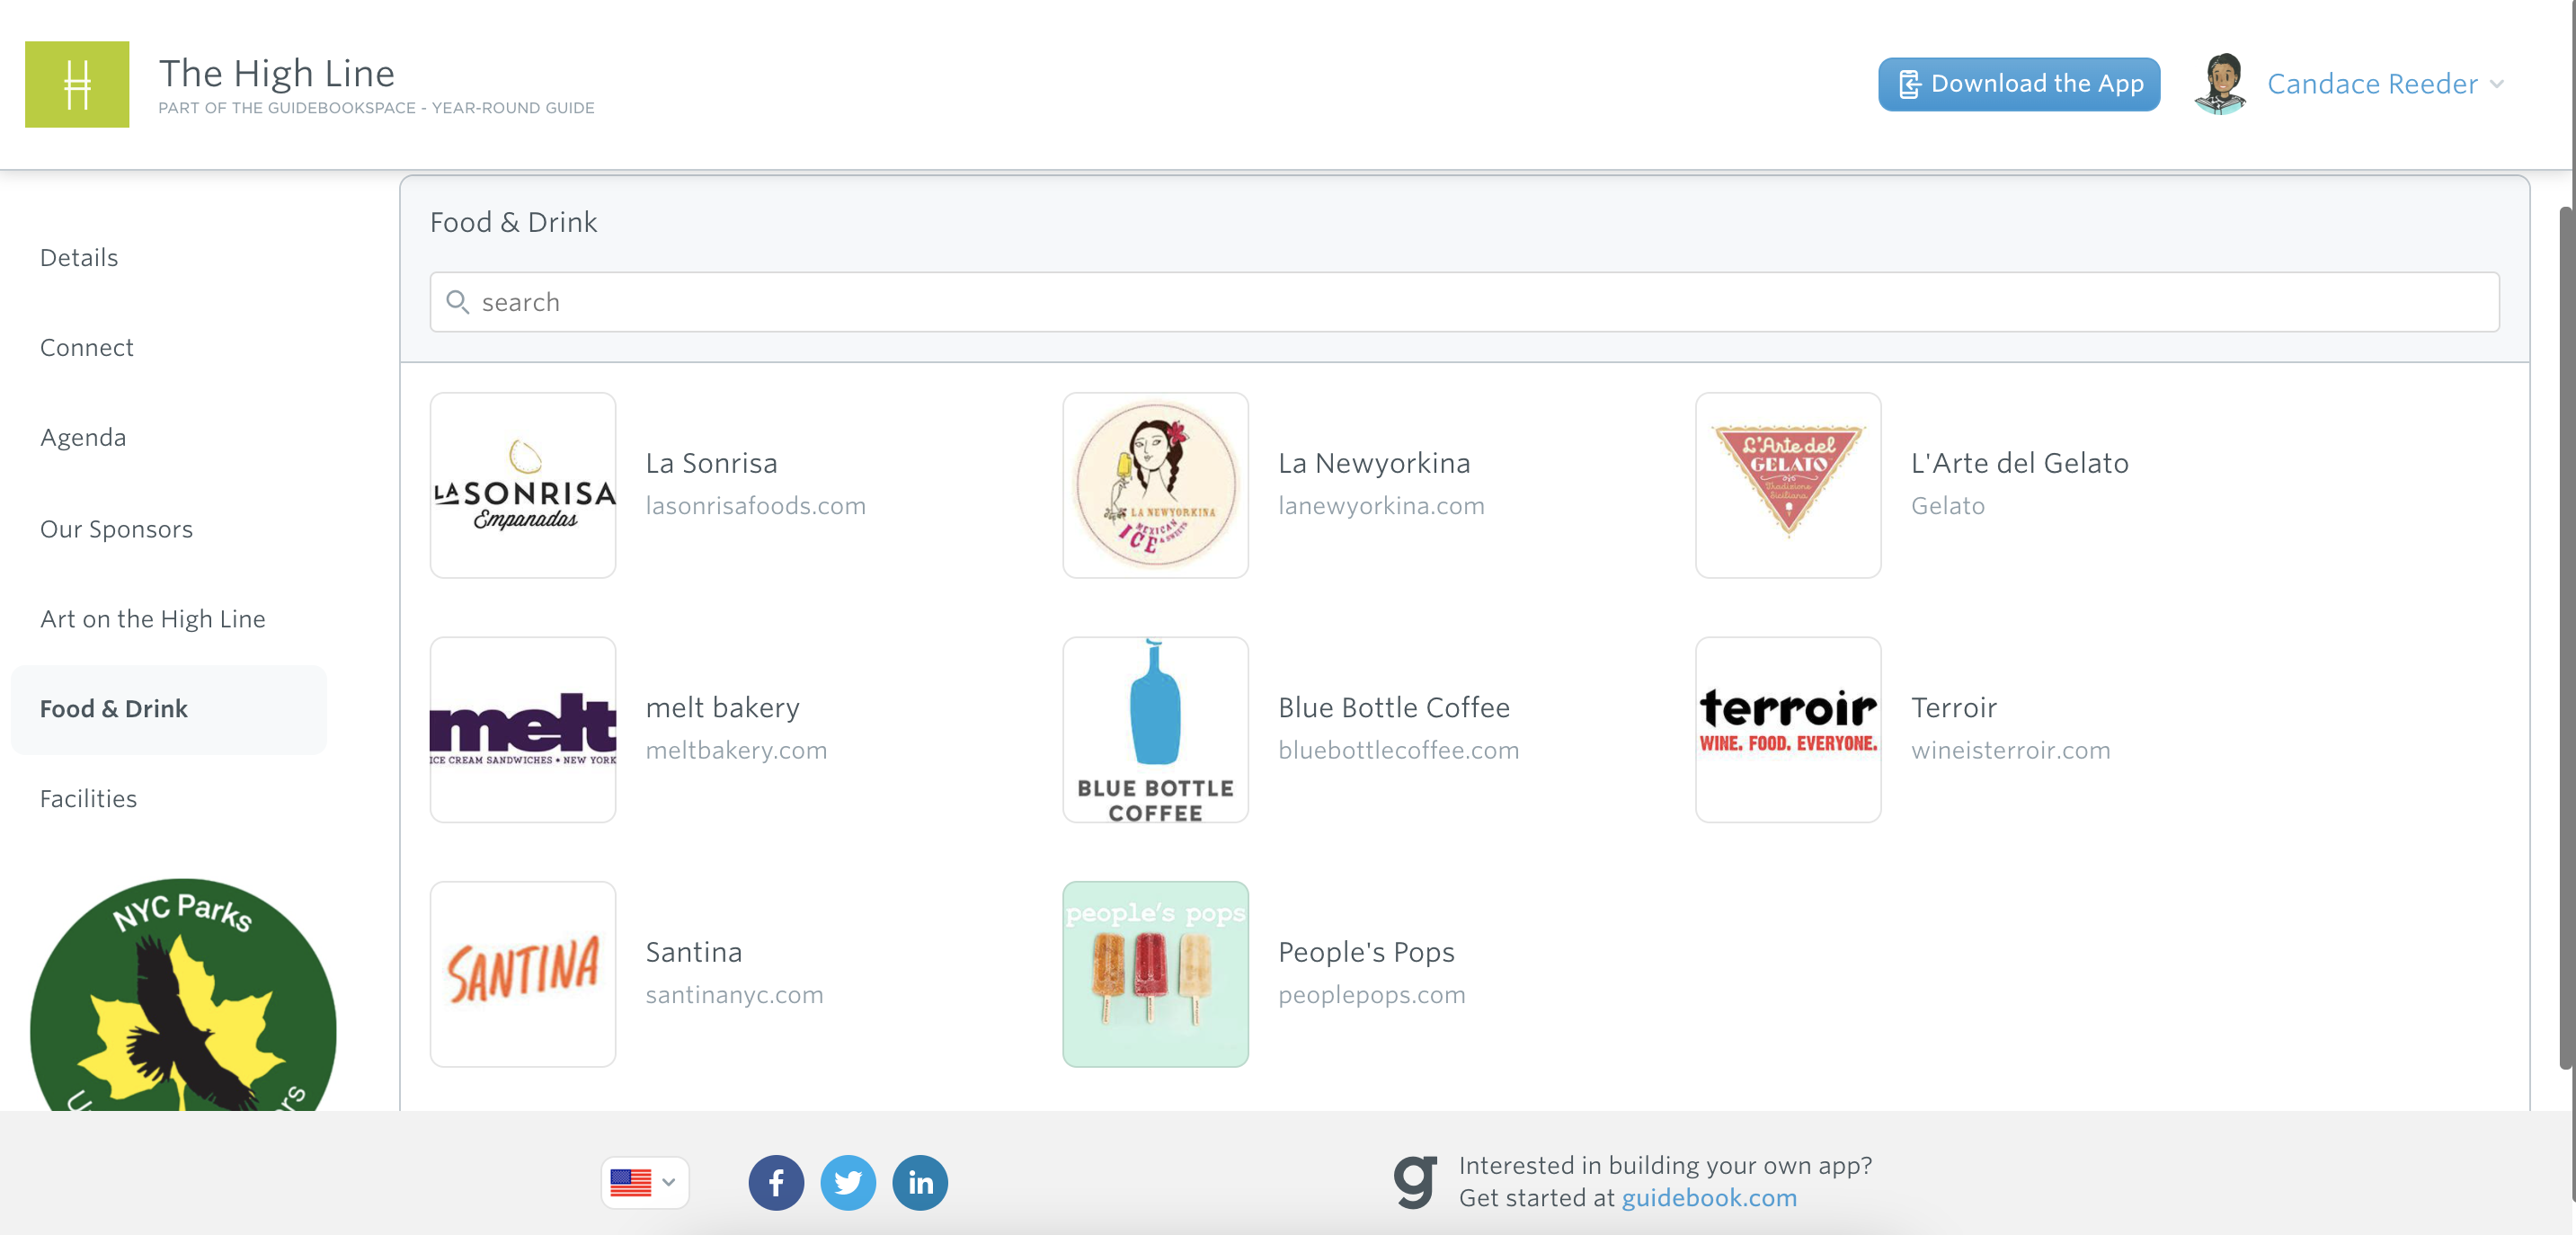The height and width of the screenshot is (1235, 2576).
Task: Click the search magnifier icon
Action: [457, 302]
